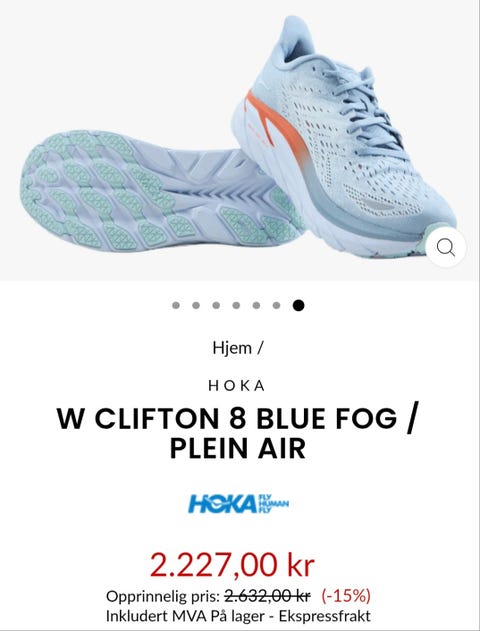480x631 pixels.
Task: Select the fourth carousel dot
Action: (236, 305)
